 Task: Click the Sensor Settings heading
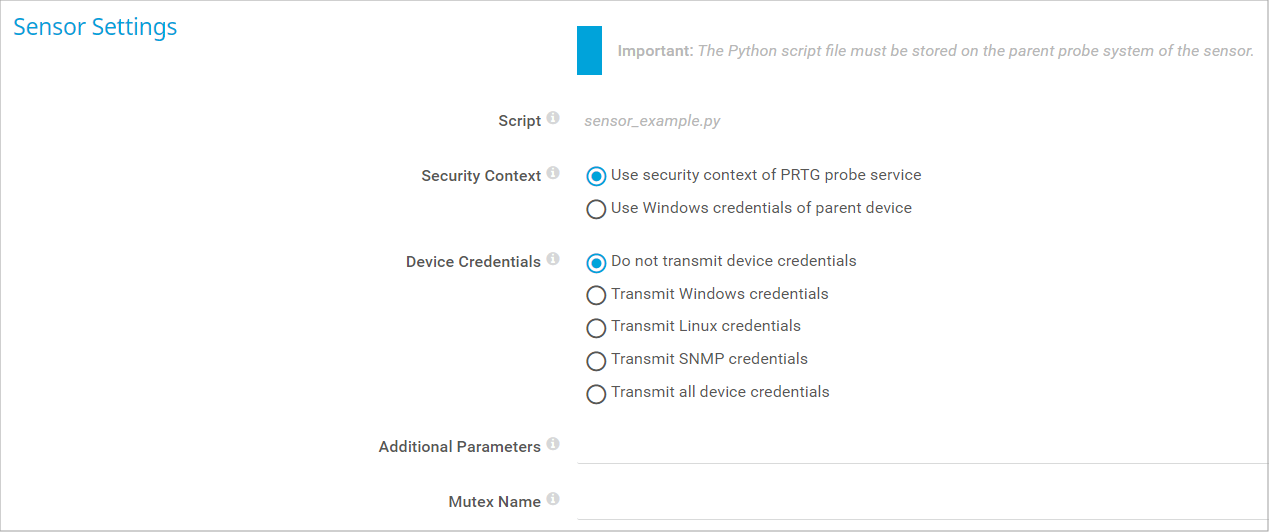click(x=95, y=27)
